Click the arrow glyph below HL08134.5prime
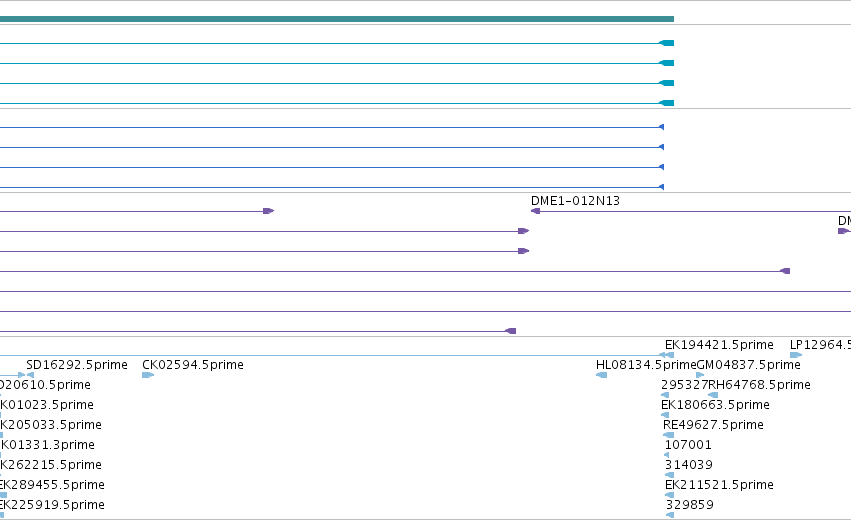Image resolution: width=851 pixels, height=520 pixels. (x=601, y=375)
